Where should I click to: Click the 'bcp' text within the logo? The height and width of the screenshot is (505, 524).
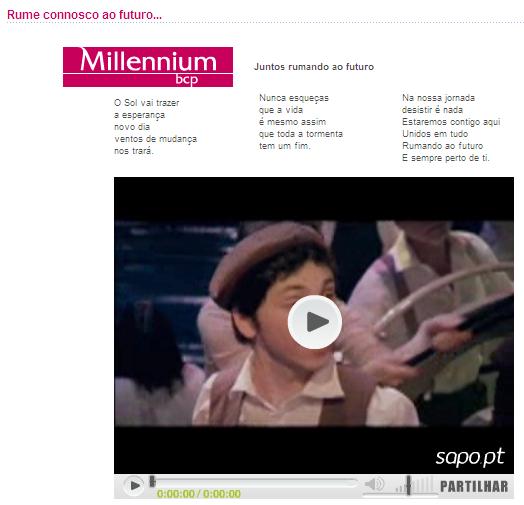187,80
